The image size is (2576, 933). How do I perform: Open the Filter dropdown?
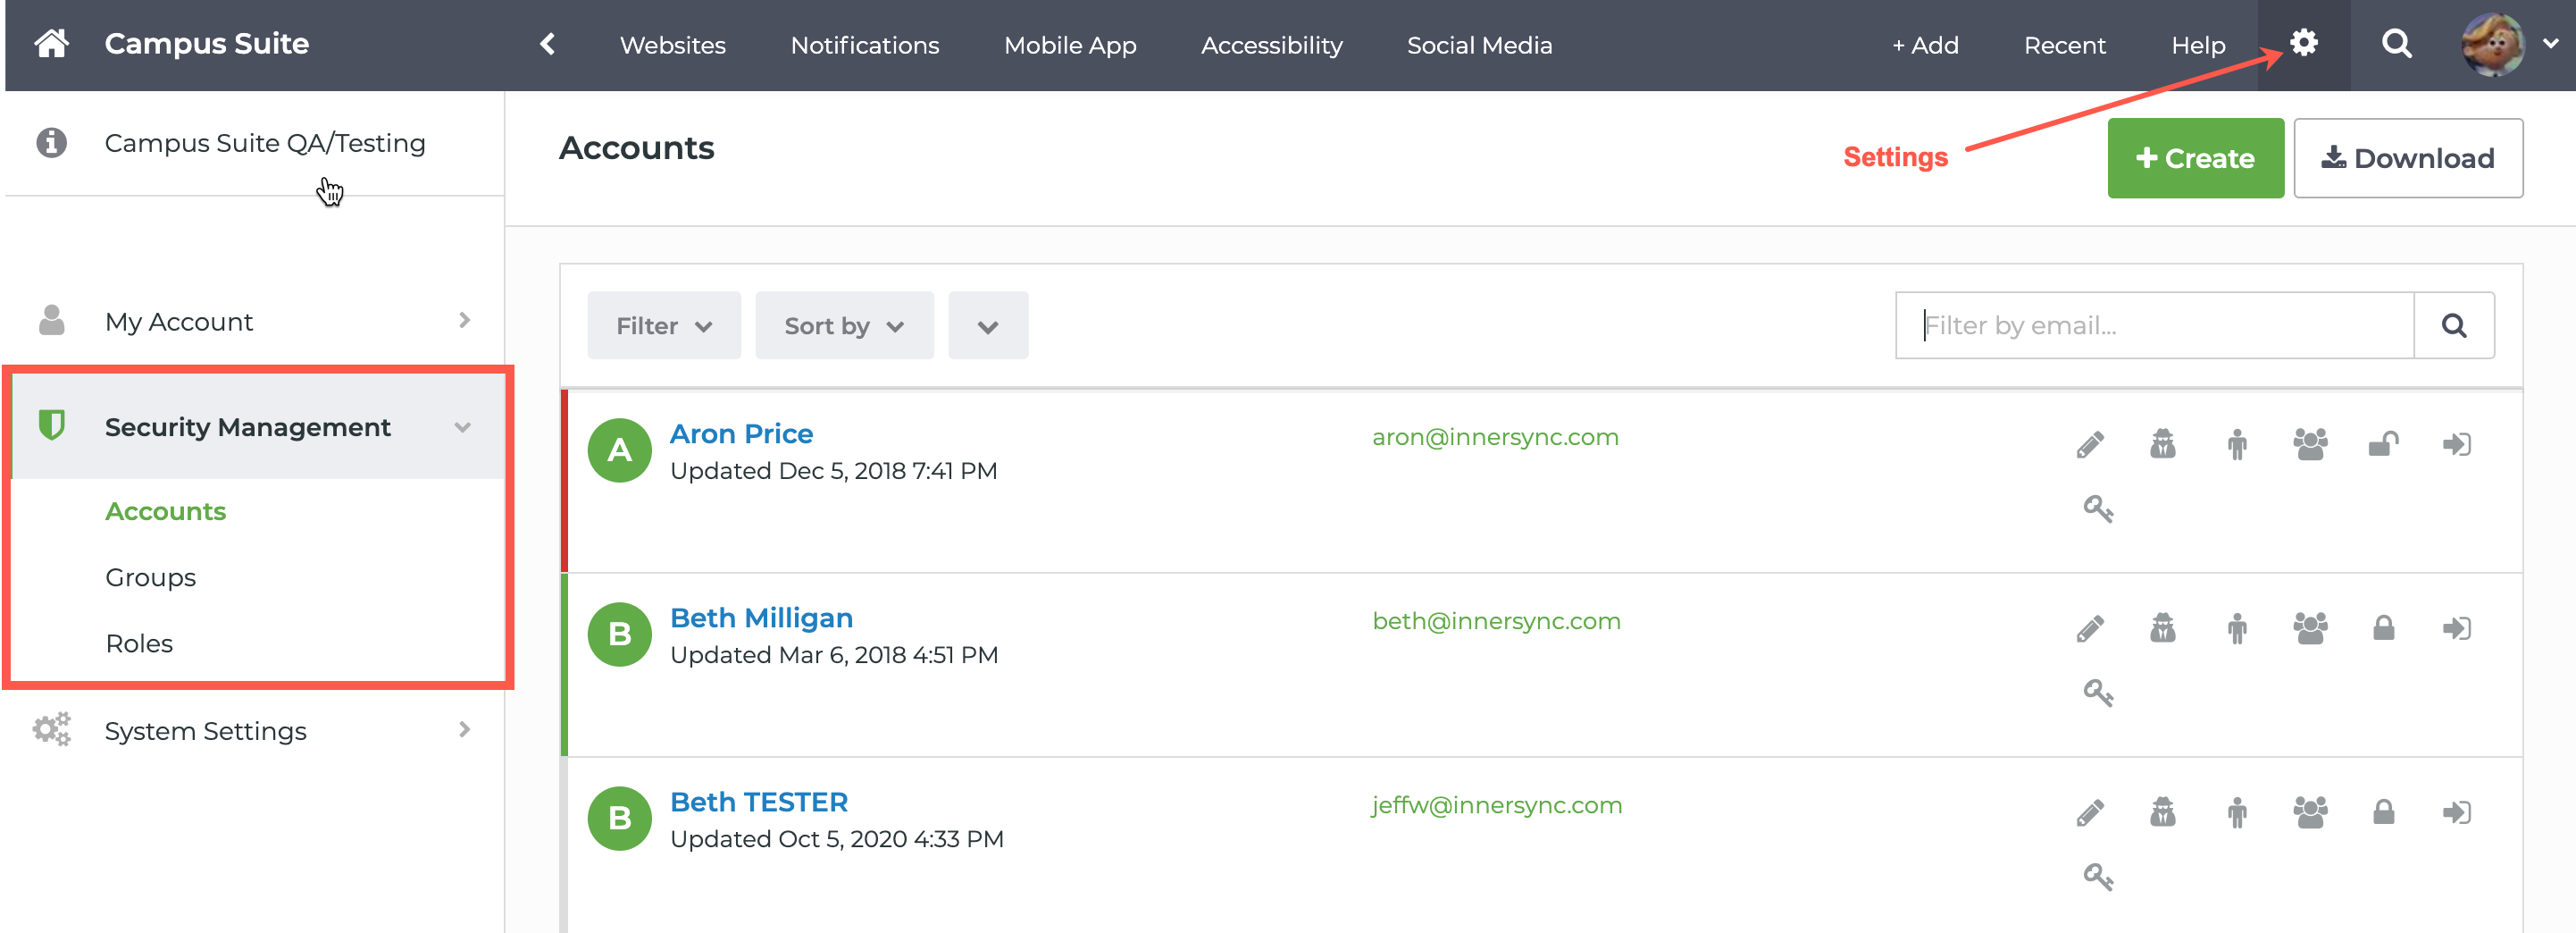(663, 325)
